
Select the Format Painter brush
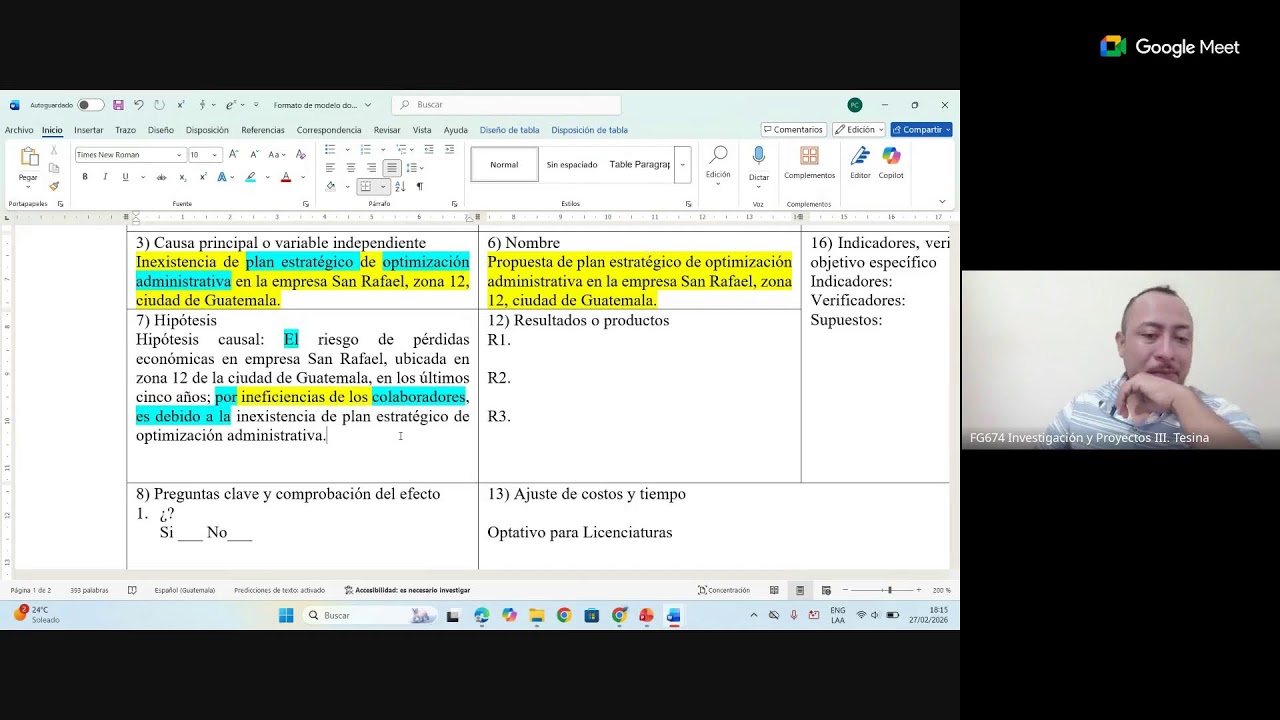pyautogui.click(x=54, y=186)
